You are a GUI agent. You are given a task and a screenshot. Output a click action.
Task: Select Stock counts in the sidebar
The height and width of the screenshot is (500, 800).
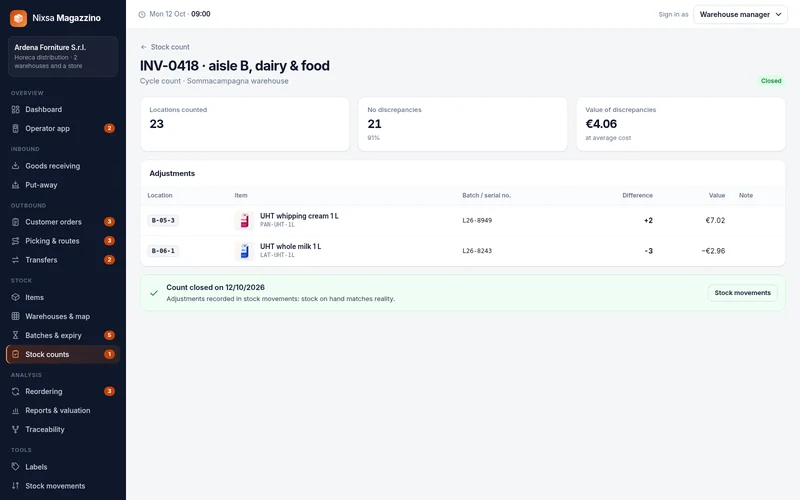tap(63, 354)
